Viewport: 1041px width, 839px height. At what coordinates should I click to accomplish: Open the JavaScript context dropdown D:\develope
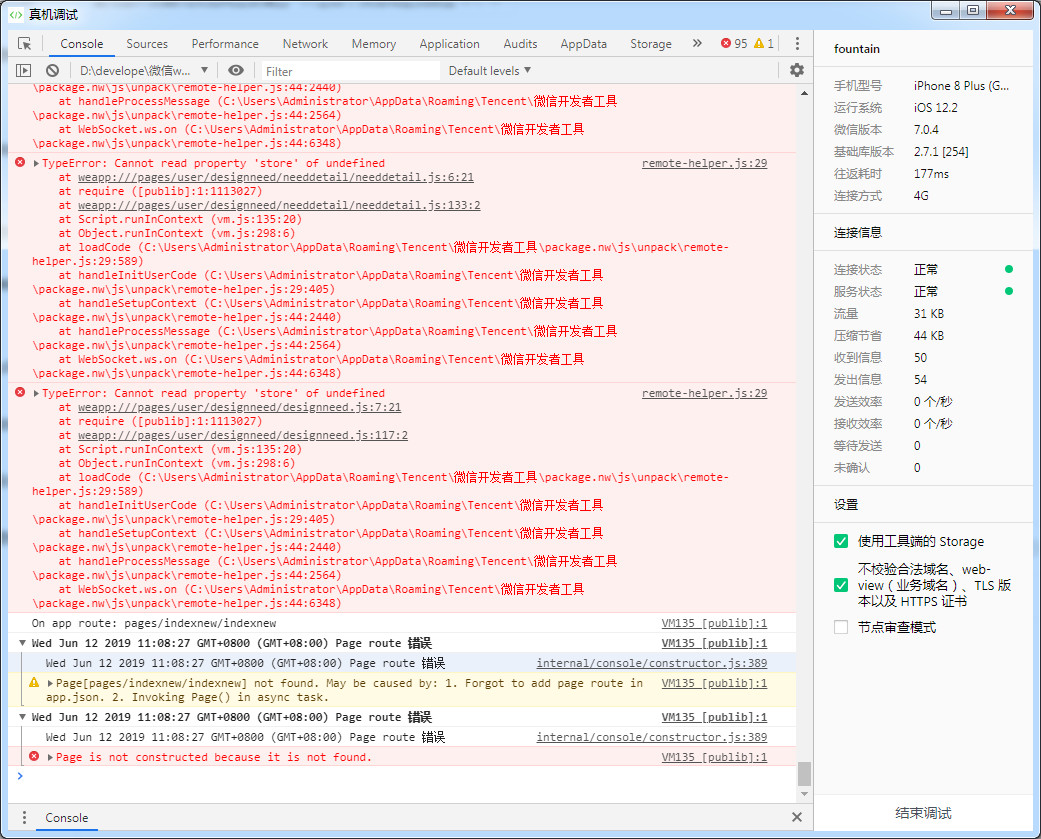(143, 71)
